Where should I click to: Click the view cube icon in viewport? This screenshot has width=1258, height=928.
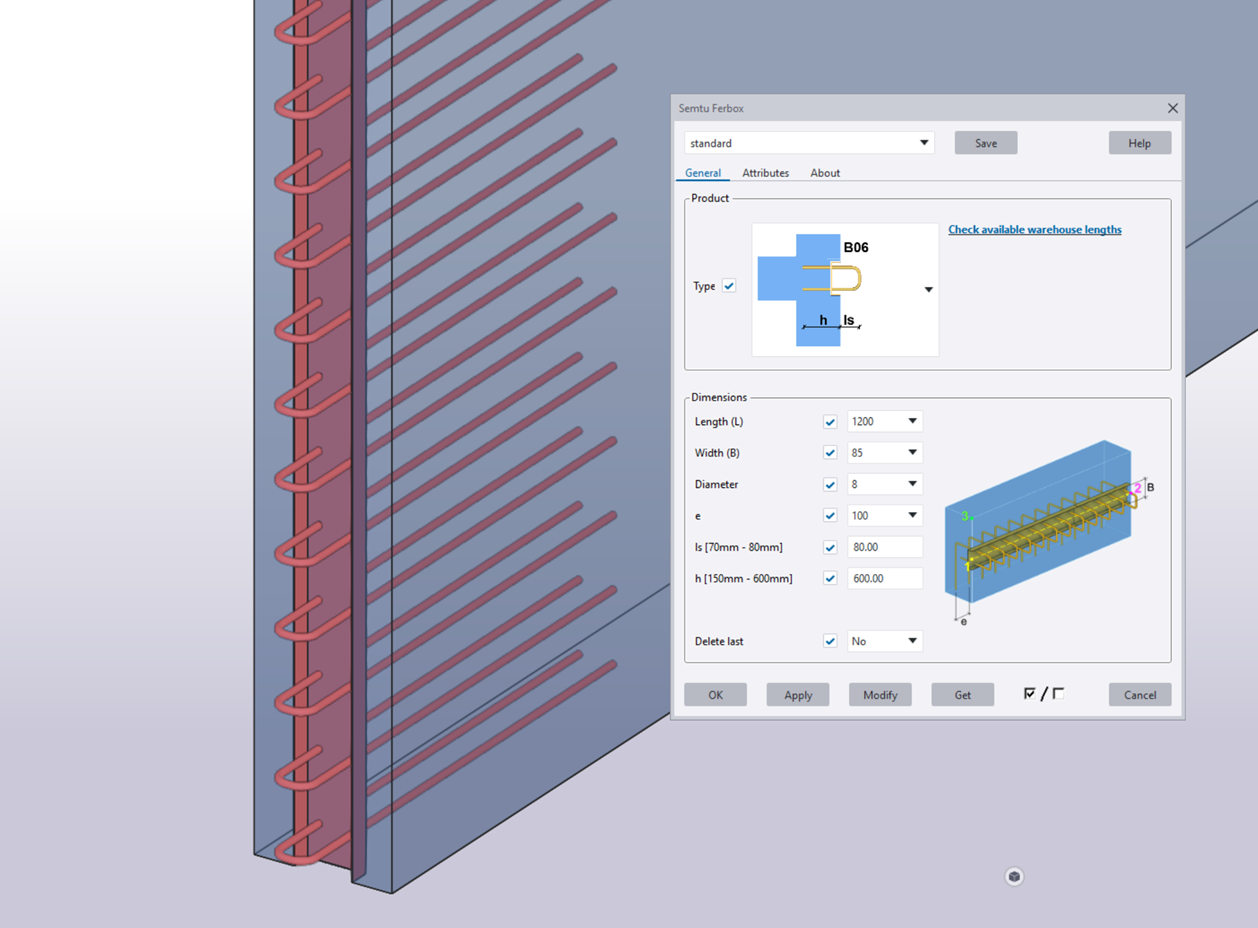point(1014,877)
